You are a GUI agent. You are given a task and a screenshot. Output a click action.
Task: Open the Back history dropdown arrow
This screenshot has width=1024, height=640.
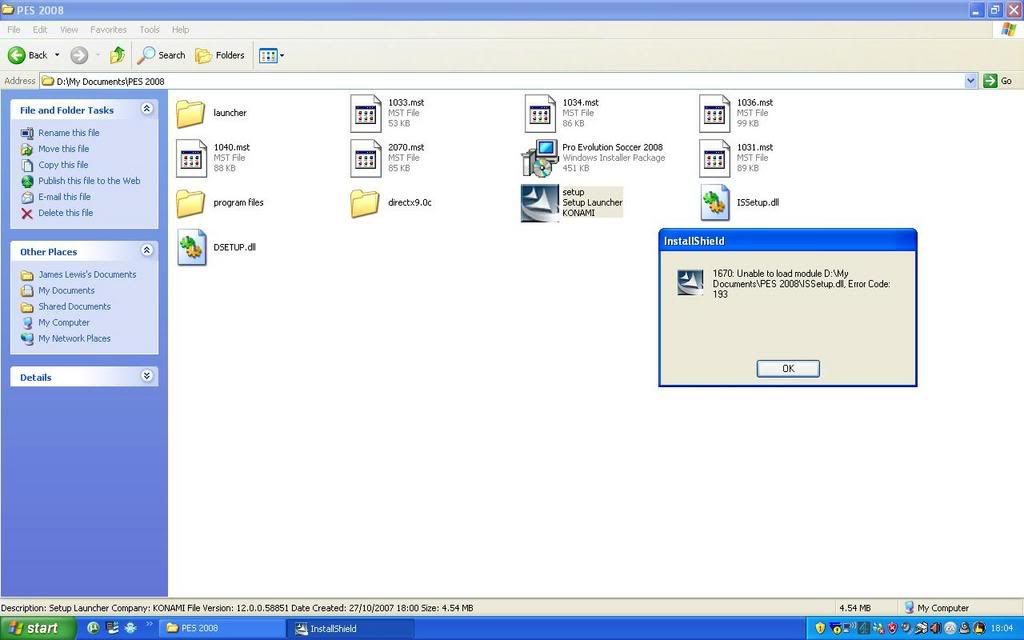[57, 56]
